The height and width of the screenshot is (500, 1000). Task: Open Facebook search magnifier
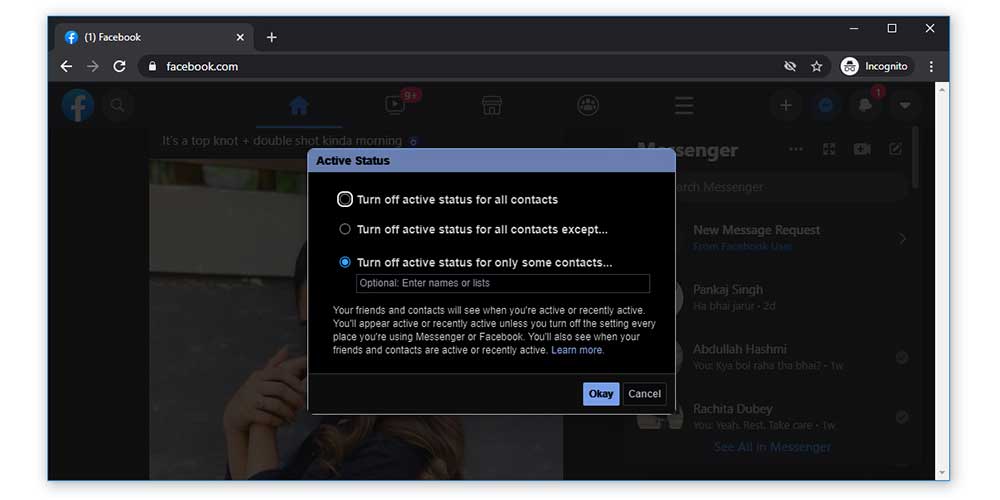pos(117,105)
